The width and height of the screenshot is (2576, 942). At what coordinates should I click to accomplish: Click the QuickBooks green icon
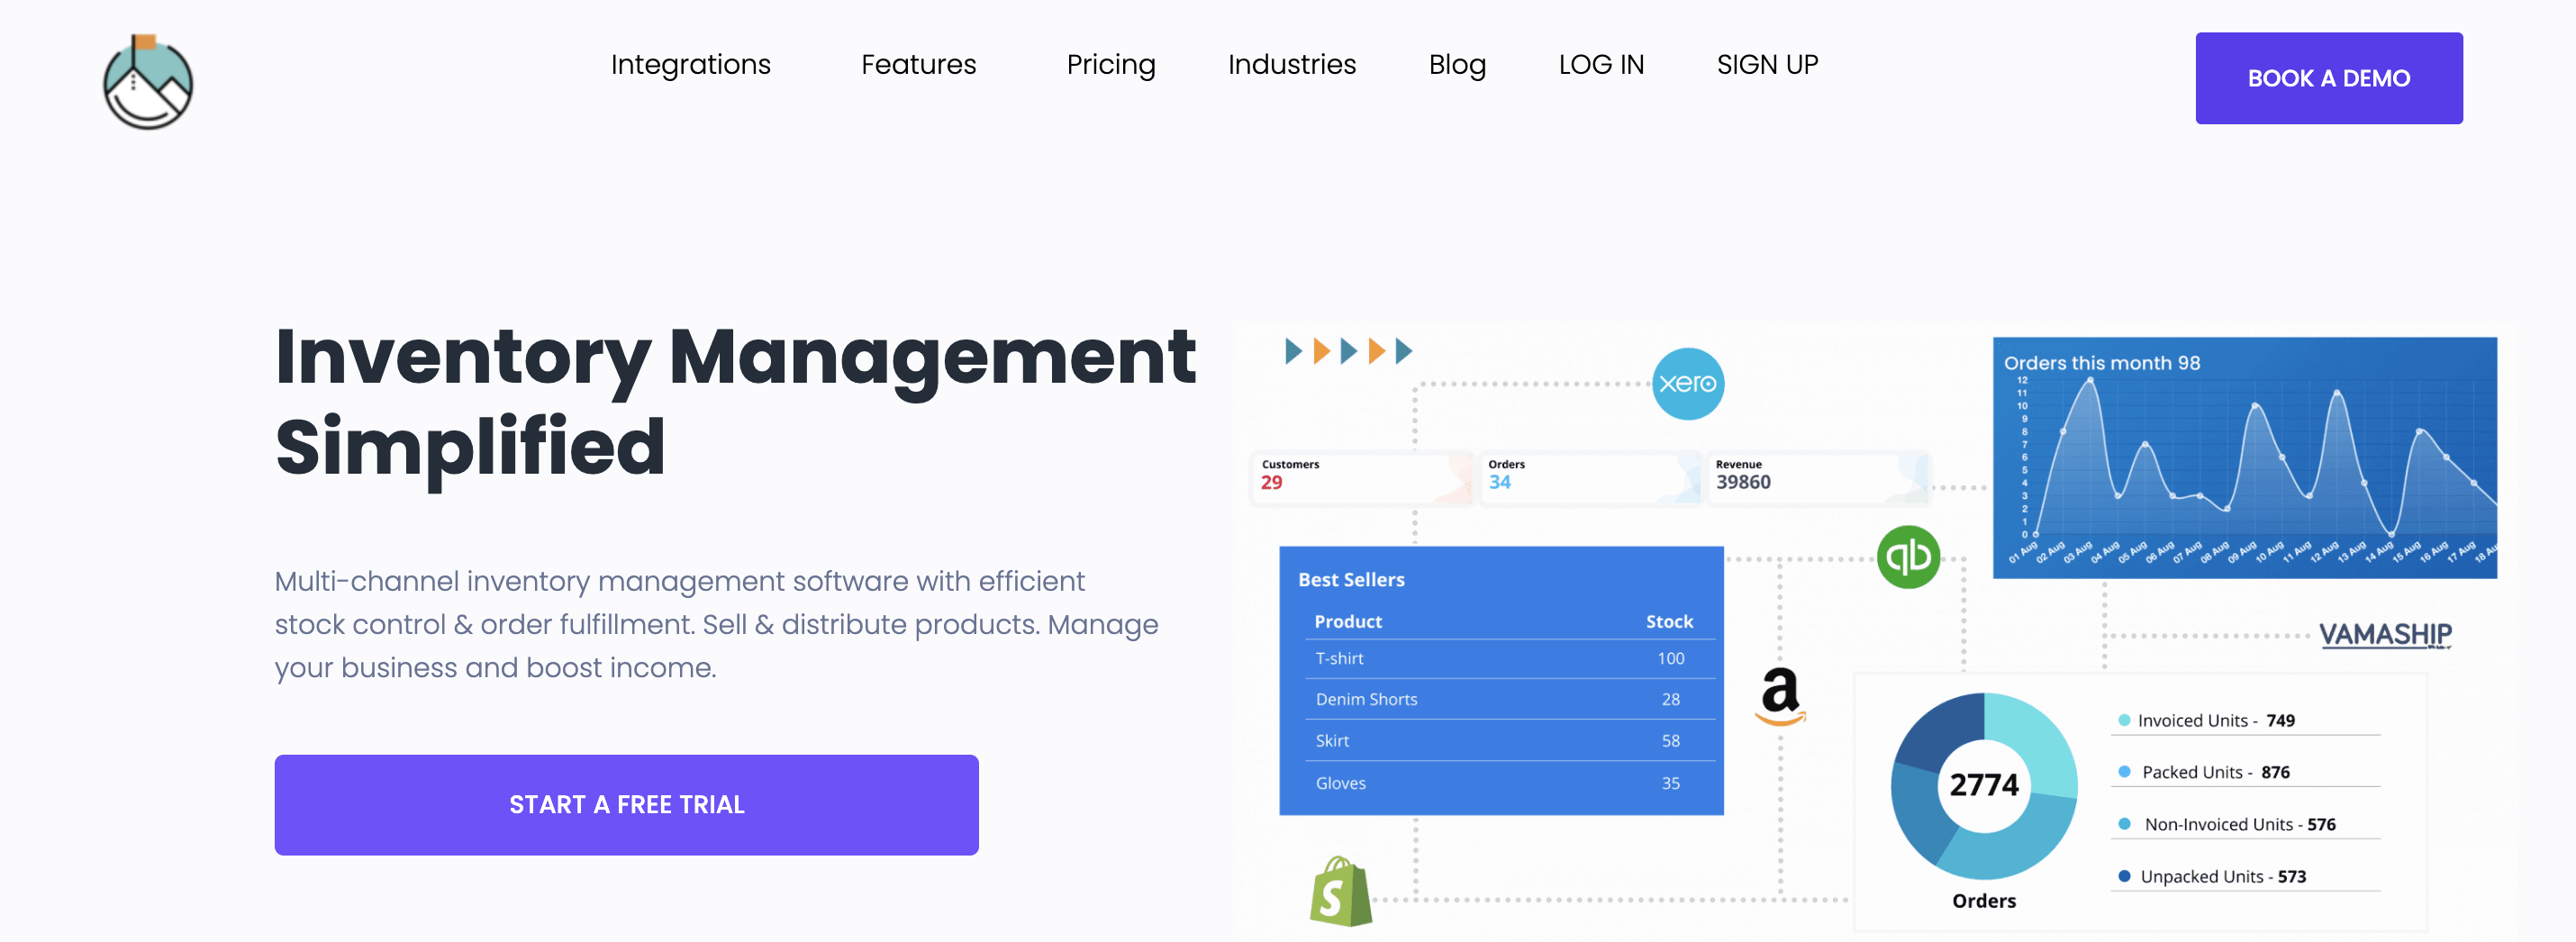pos(1908,557)
